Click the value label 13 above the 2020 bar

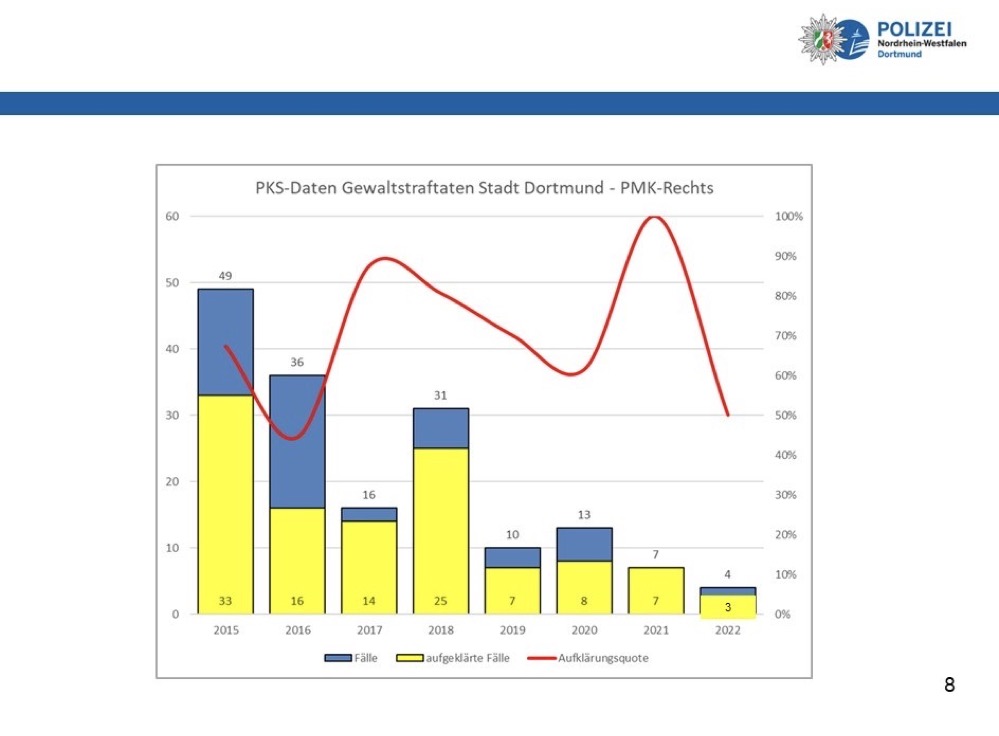tap(584, 514)
